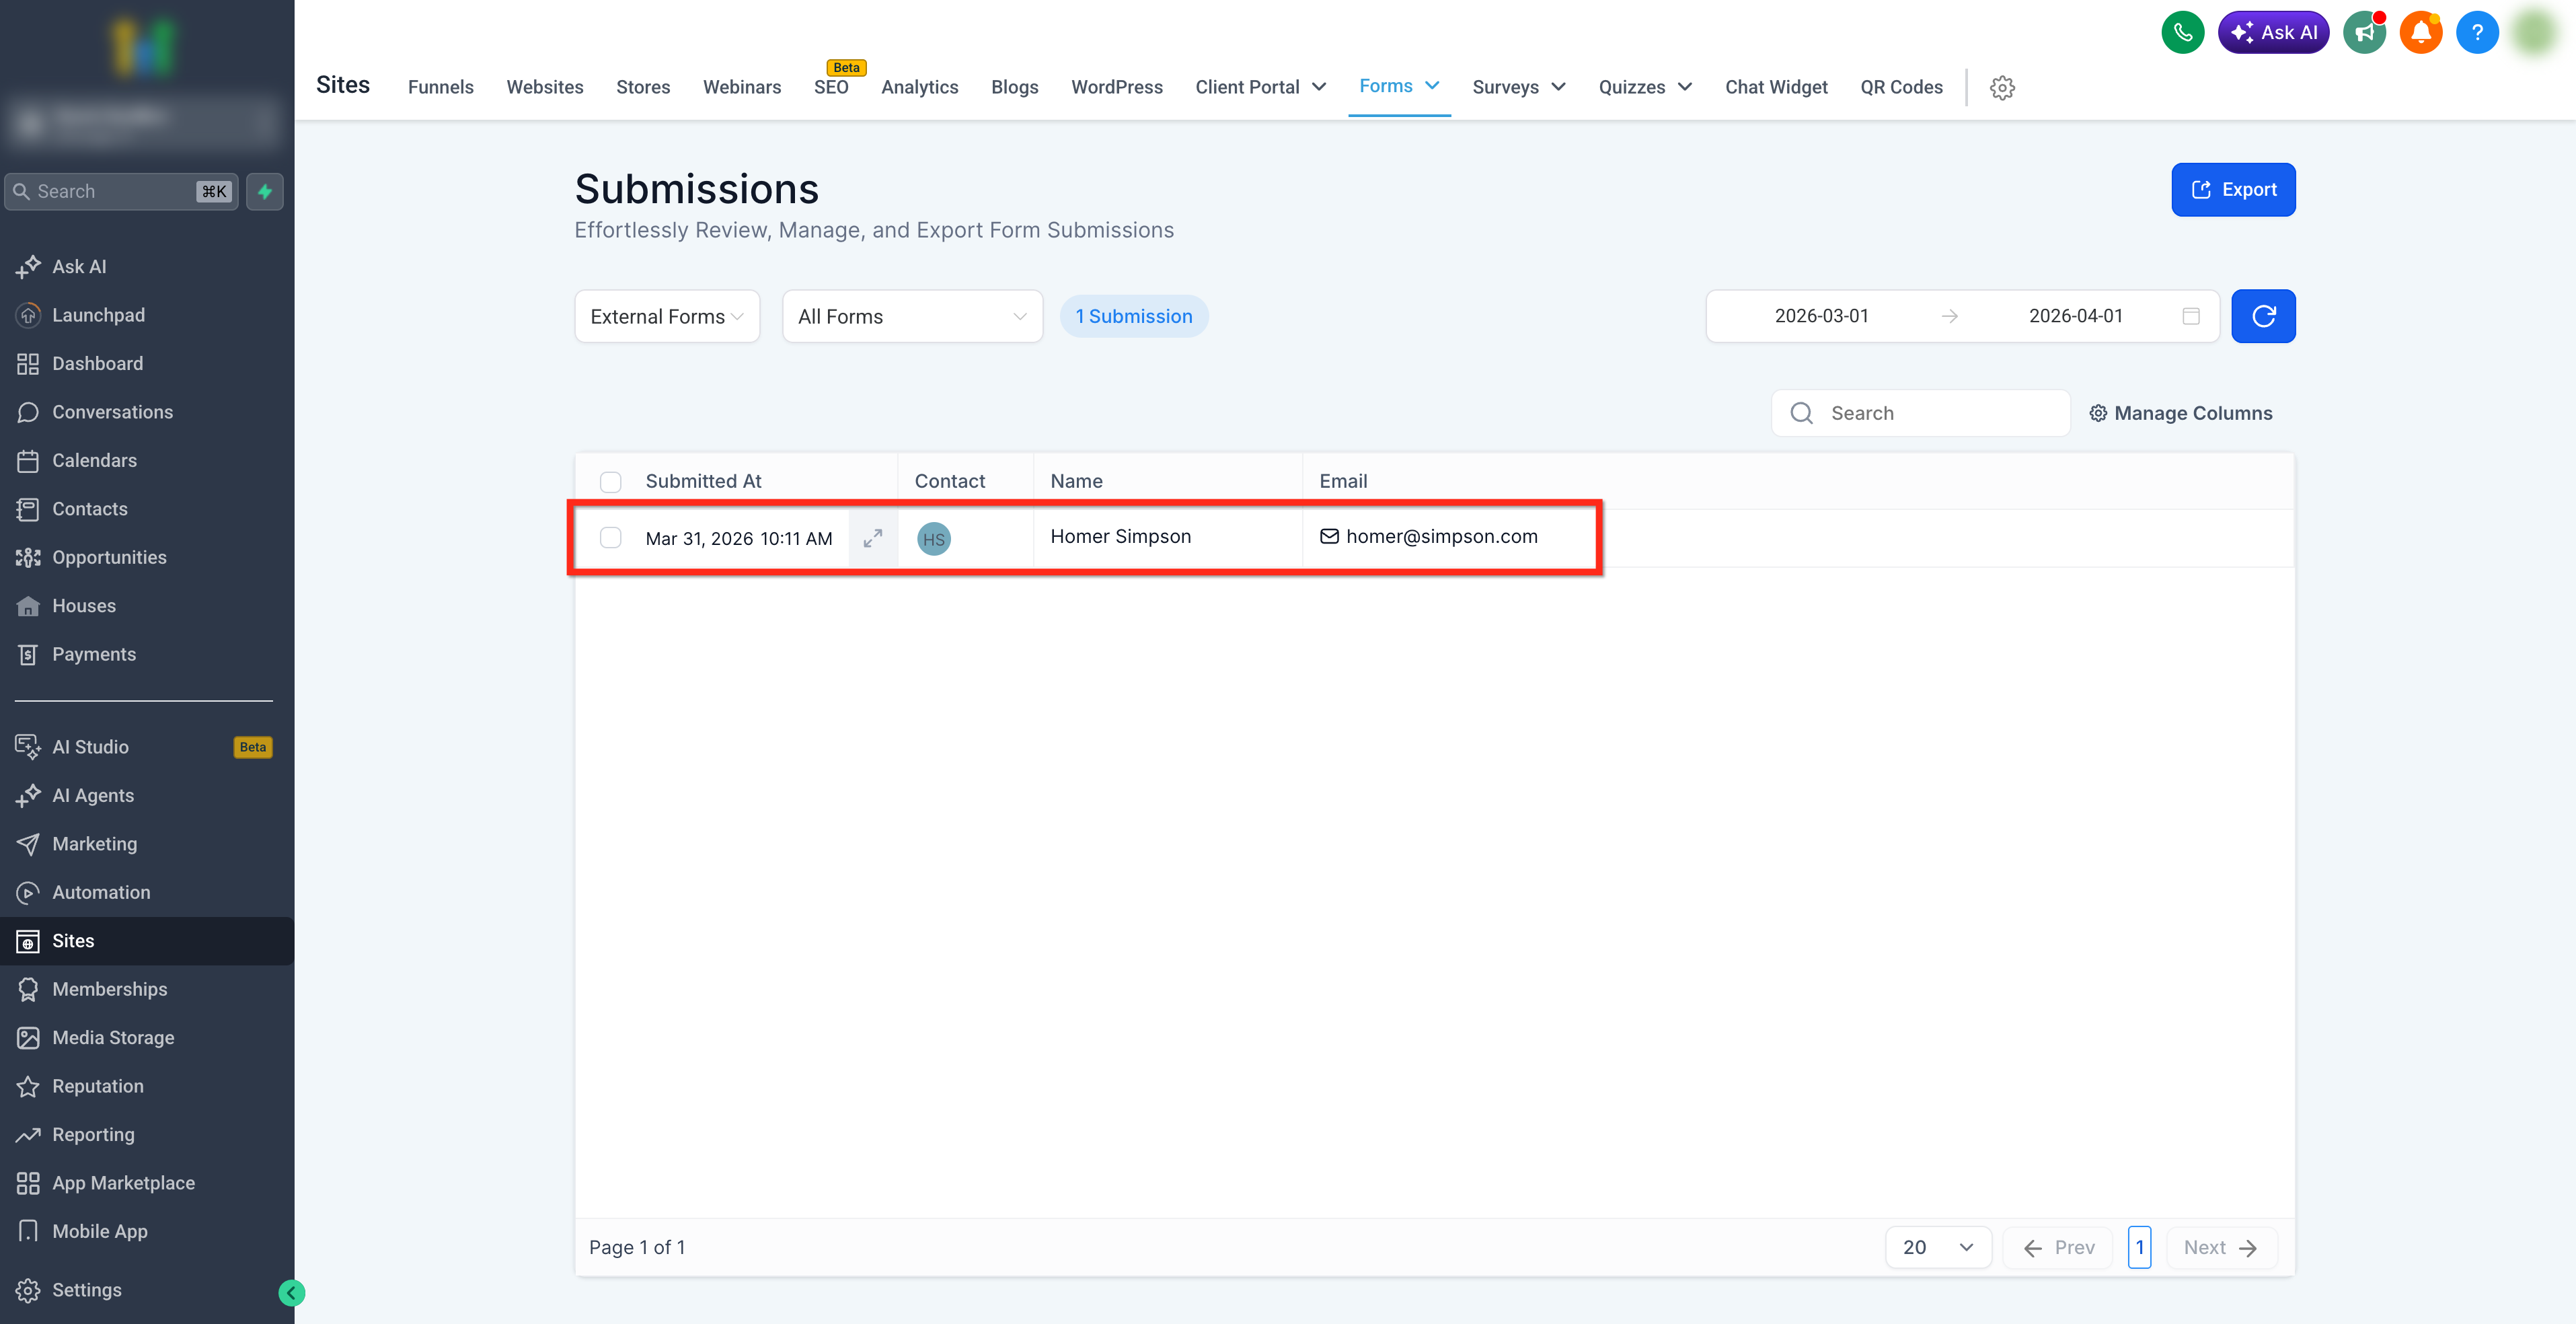
Task: Switch to the Funnels tab
Action: (x=440, y=87)
